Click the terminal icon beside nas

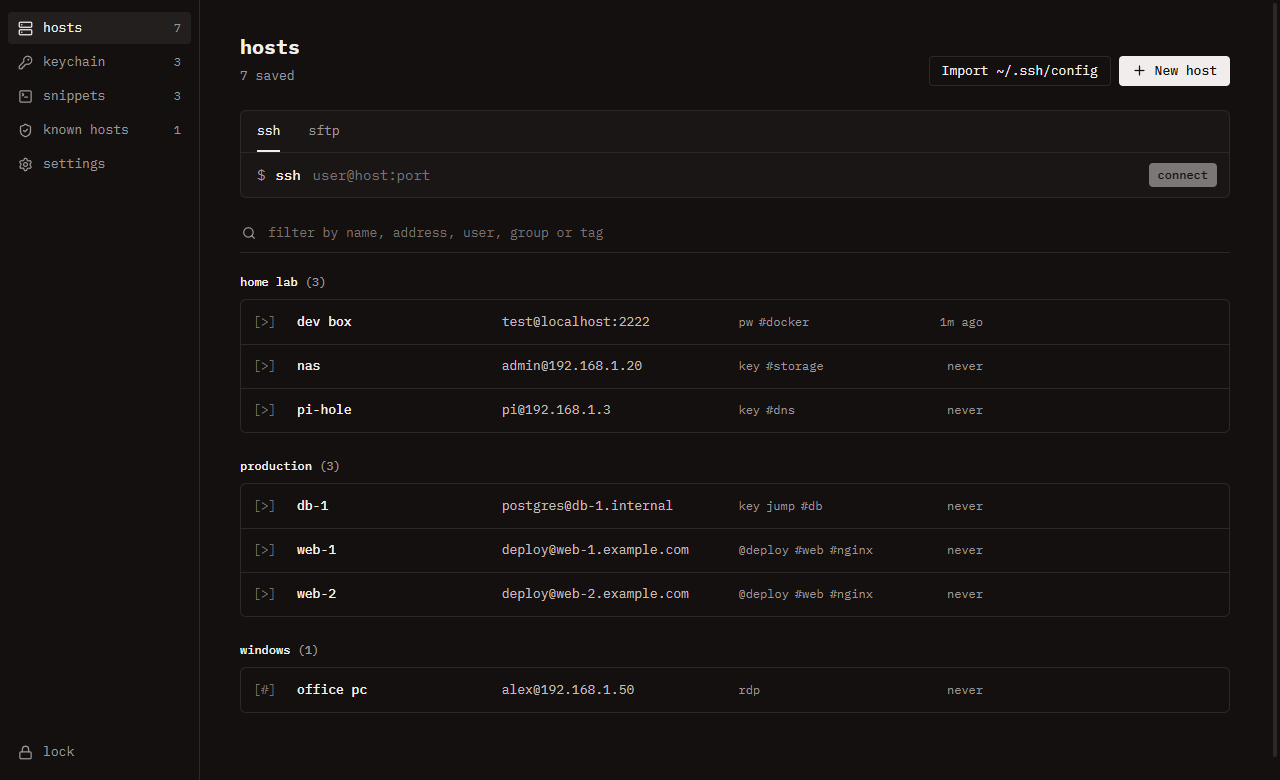click(264, 366)
